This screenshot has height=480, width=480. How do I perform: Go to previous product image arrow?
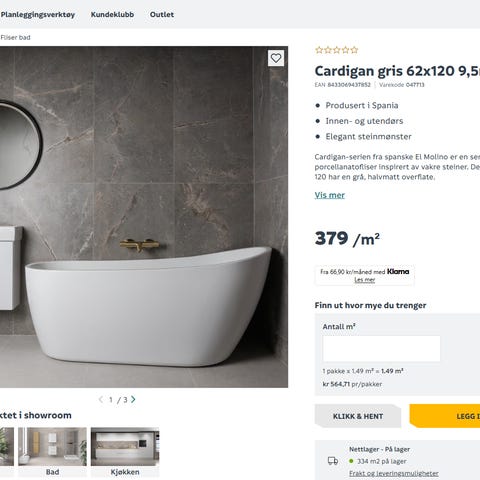(101, 399)
